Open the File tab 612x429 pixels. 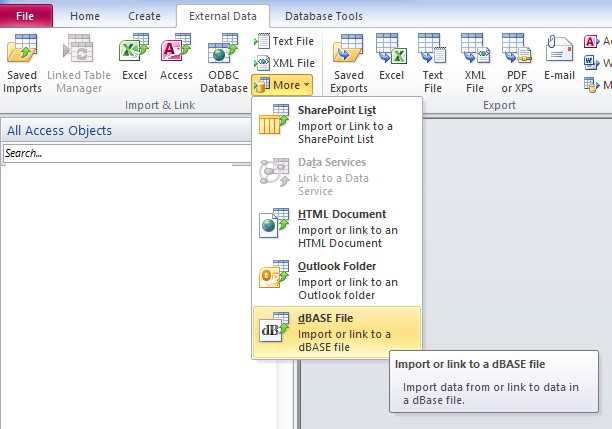25,16
